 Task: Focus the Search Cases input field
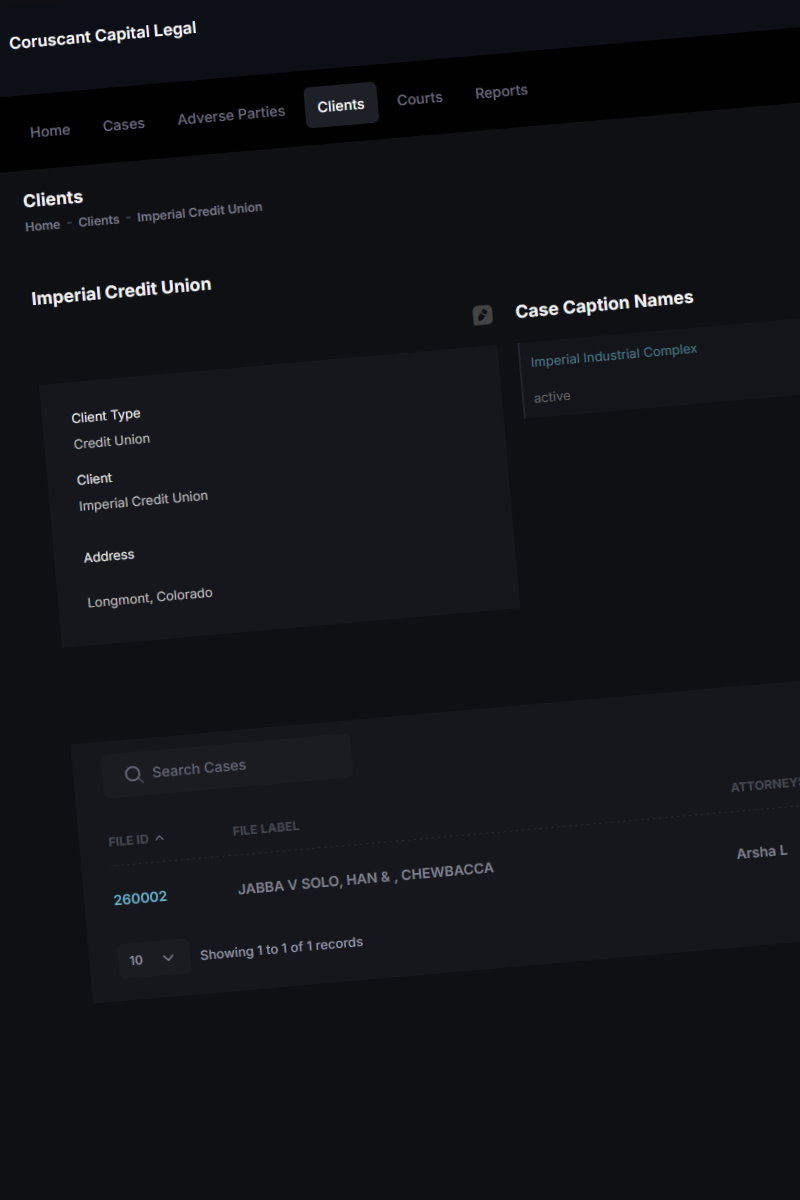click(x=227, y=766)
